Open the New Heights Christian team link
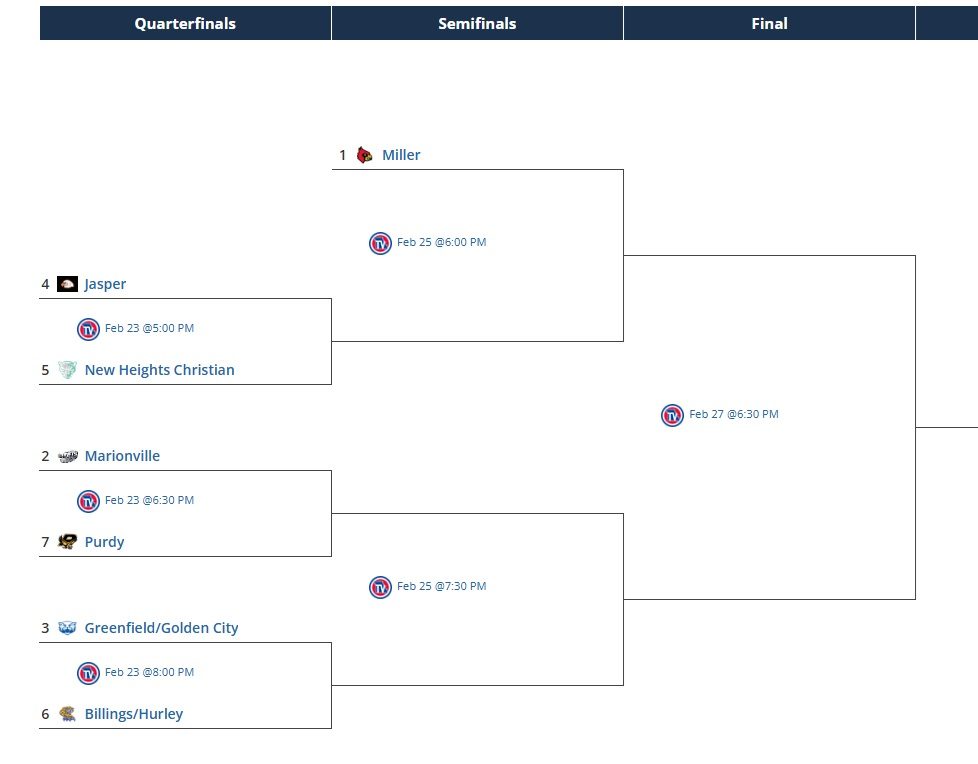Screen dimensions: 978x764 [x=159, y=370]
